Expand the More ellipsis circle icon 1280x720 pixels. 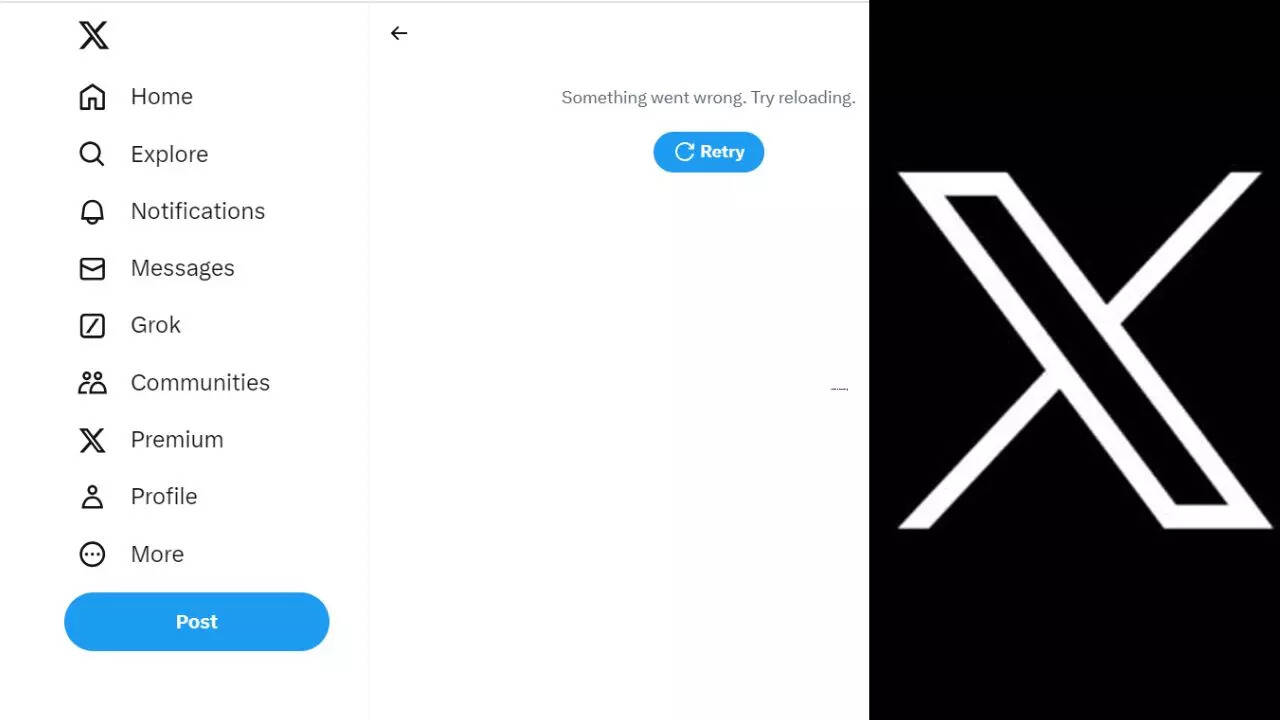pos(92,554)
